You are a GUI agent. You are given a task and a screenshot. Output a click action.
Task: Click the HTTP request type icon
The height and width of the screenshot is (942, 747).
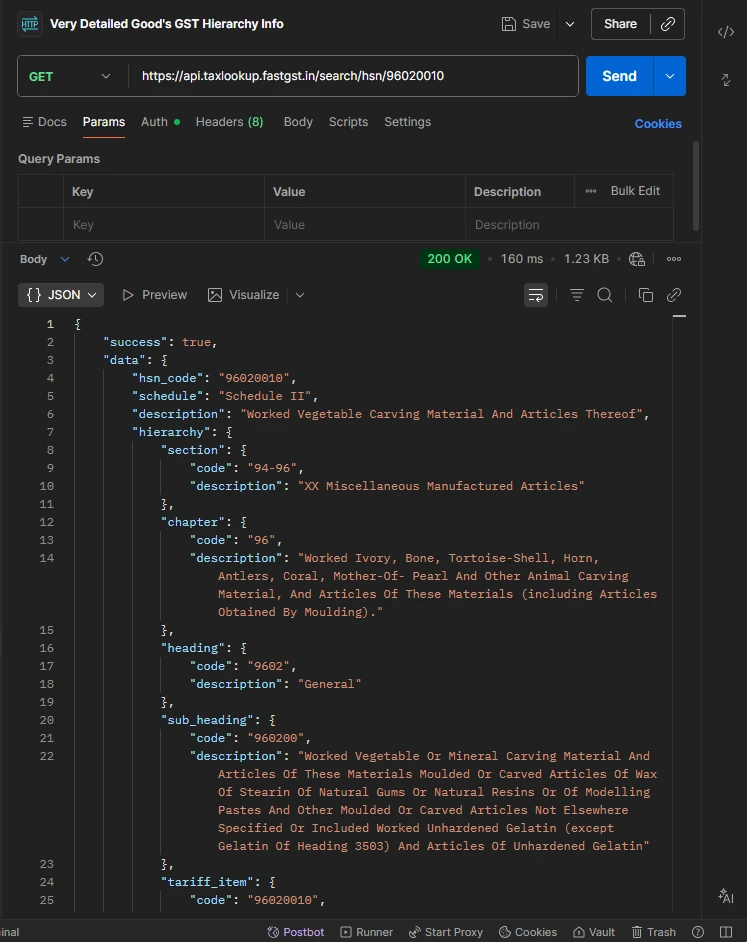pos(29,24)
